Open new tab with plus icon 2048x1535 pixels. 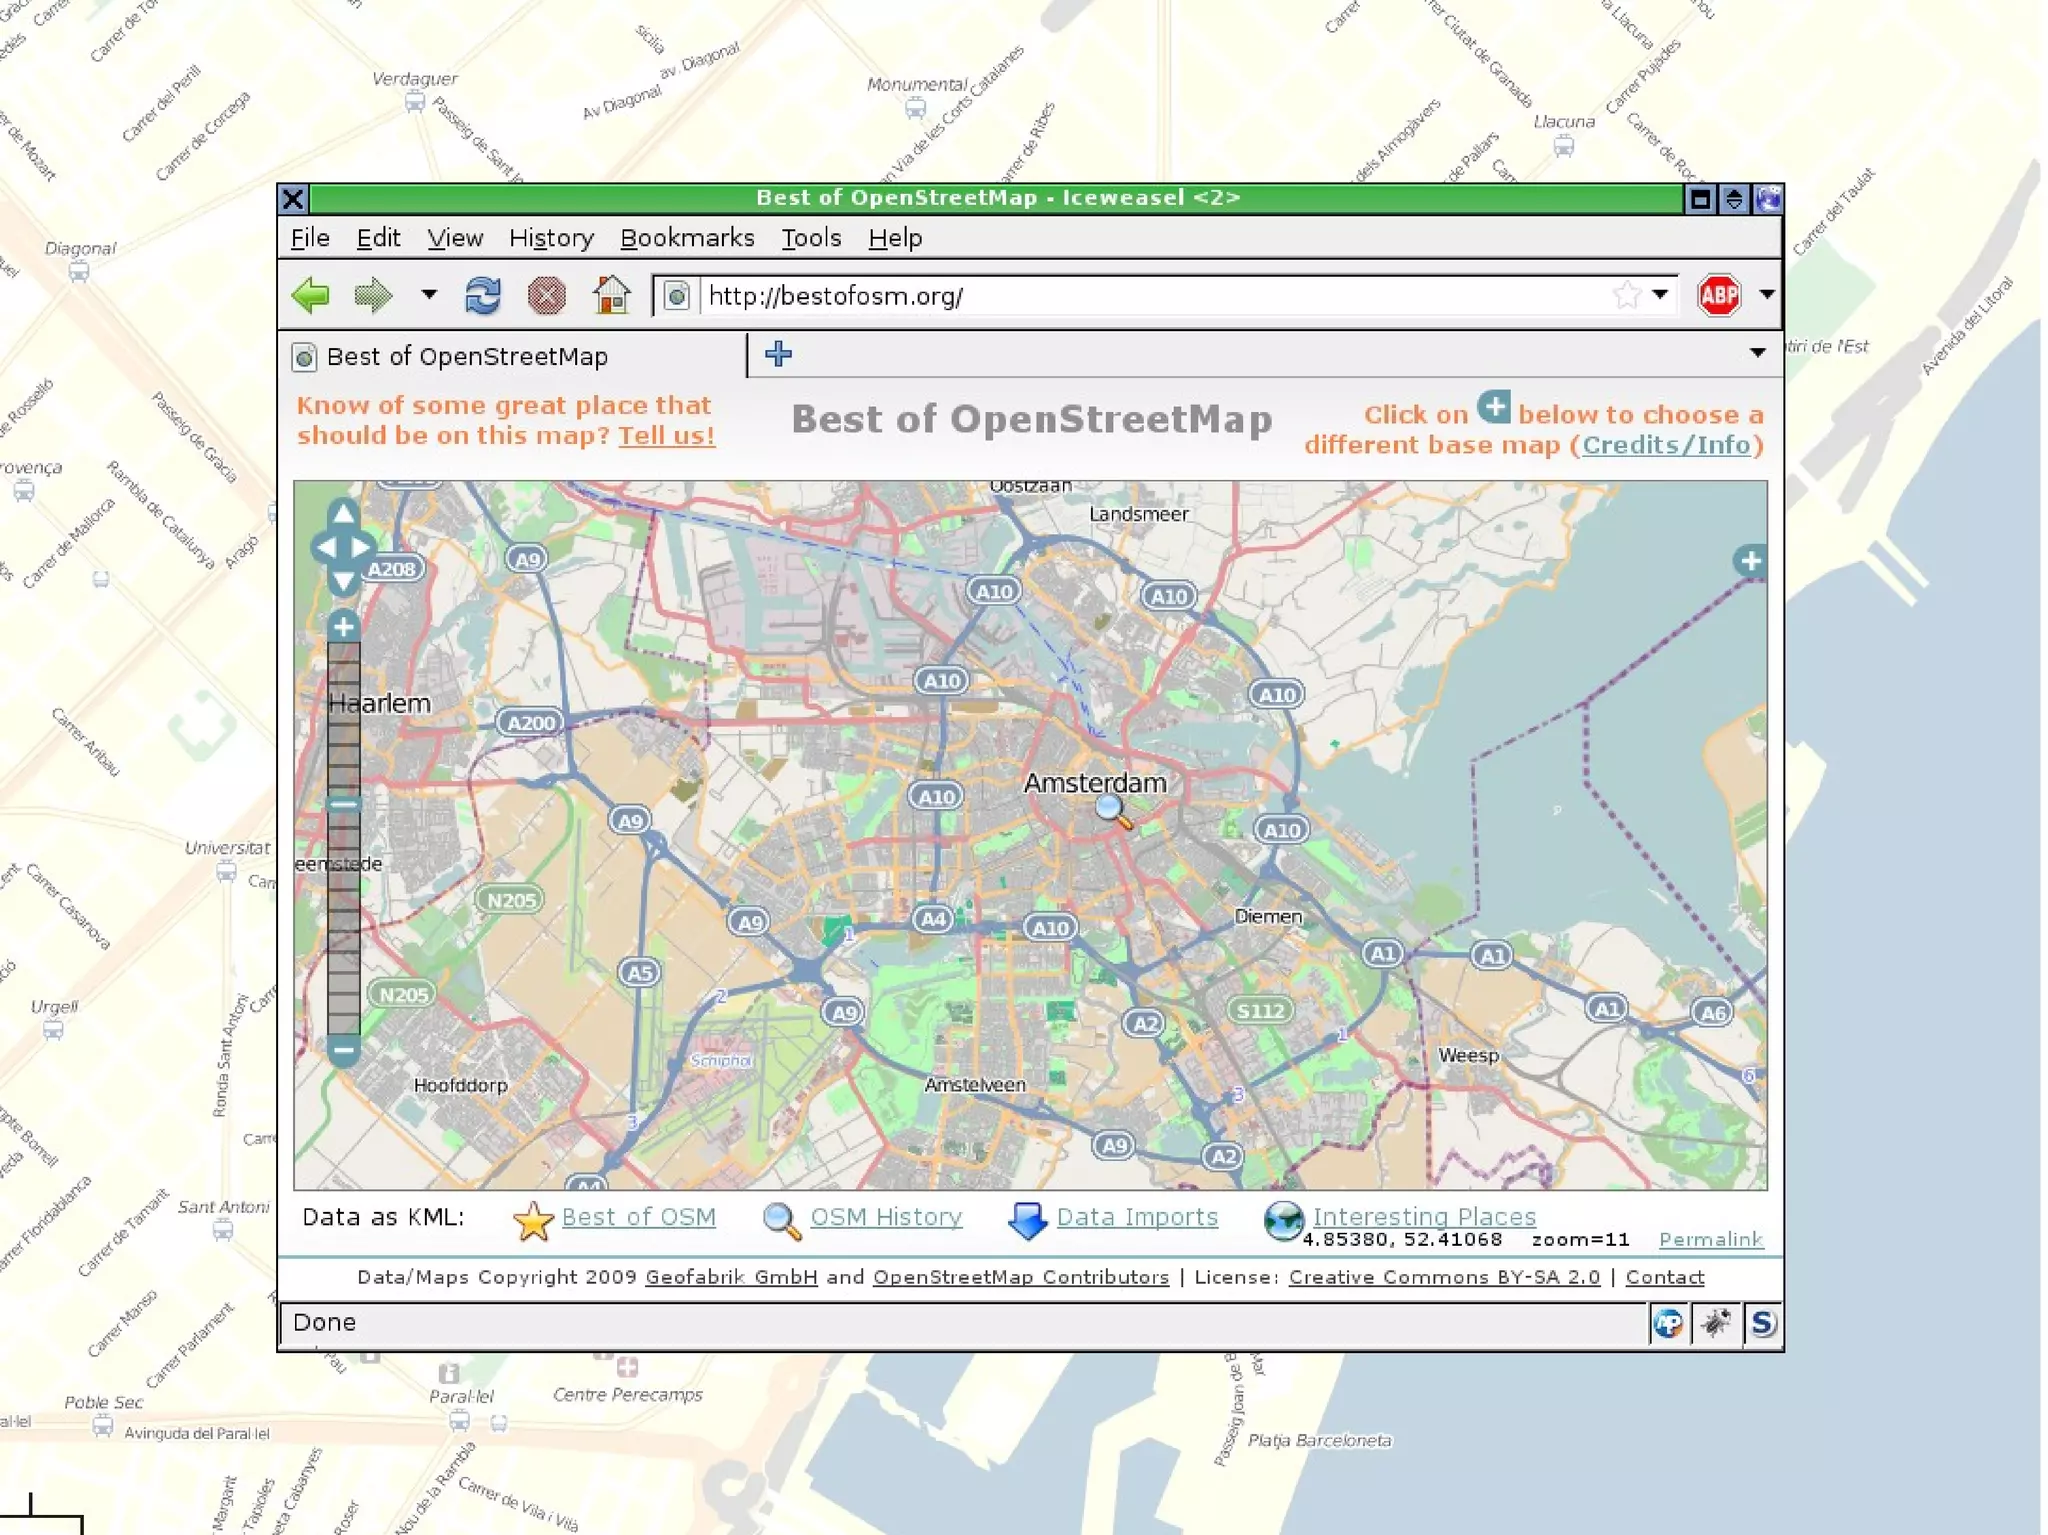pyautogui.click(x=778, y=354)
